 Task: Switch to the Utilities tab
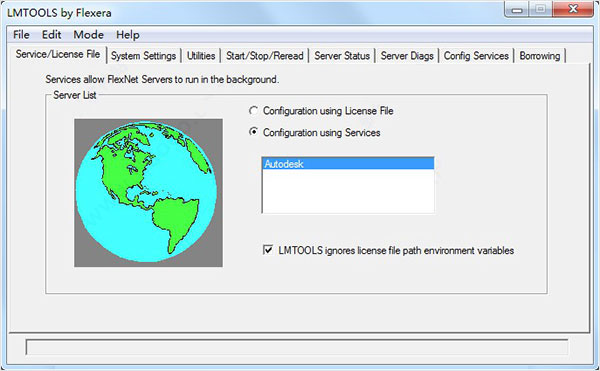pyautogui.click(x=201, y=56)
